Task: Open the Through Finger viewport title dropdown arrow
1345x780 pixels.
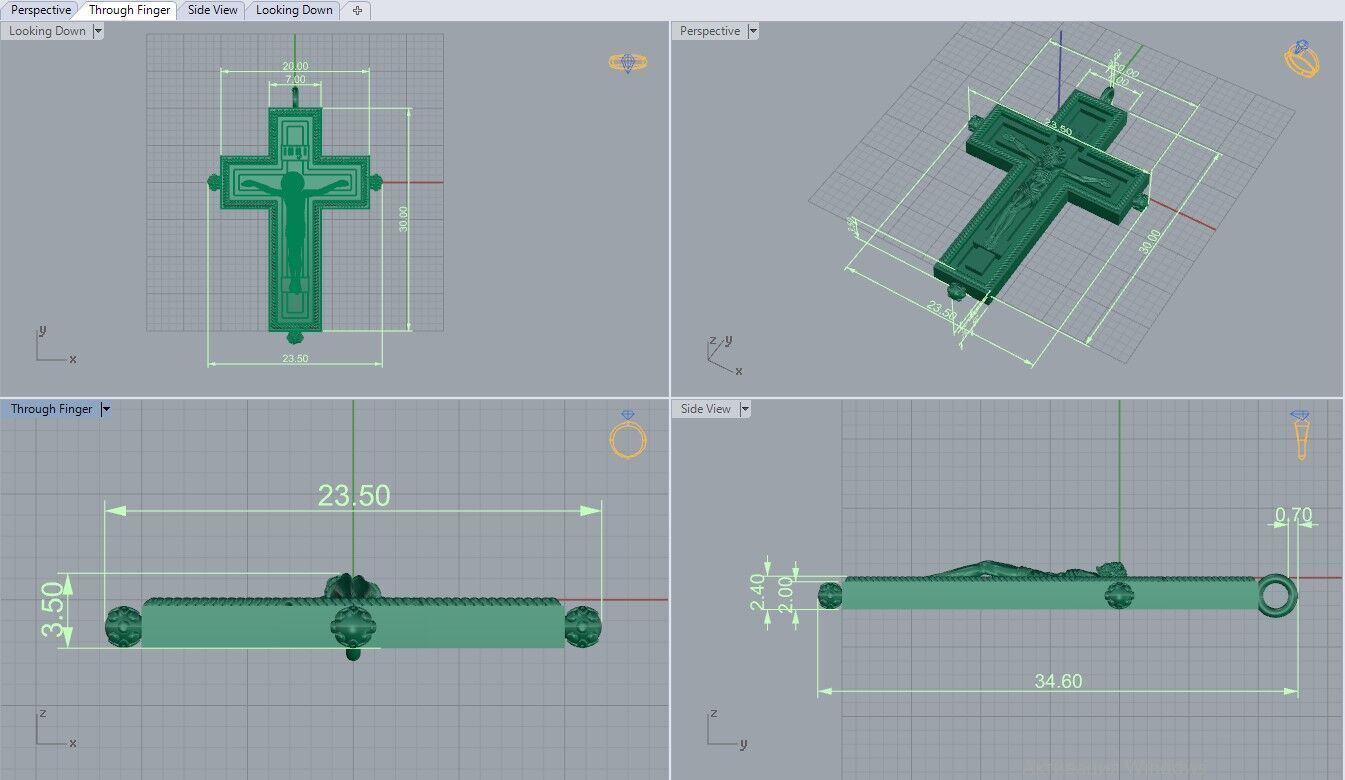Action: point(106,409)
